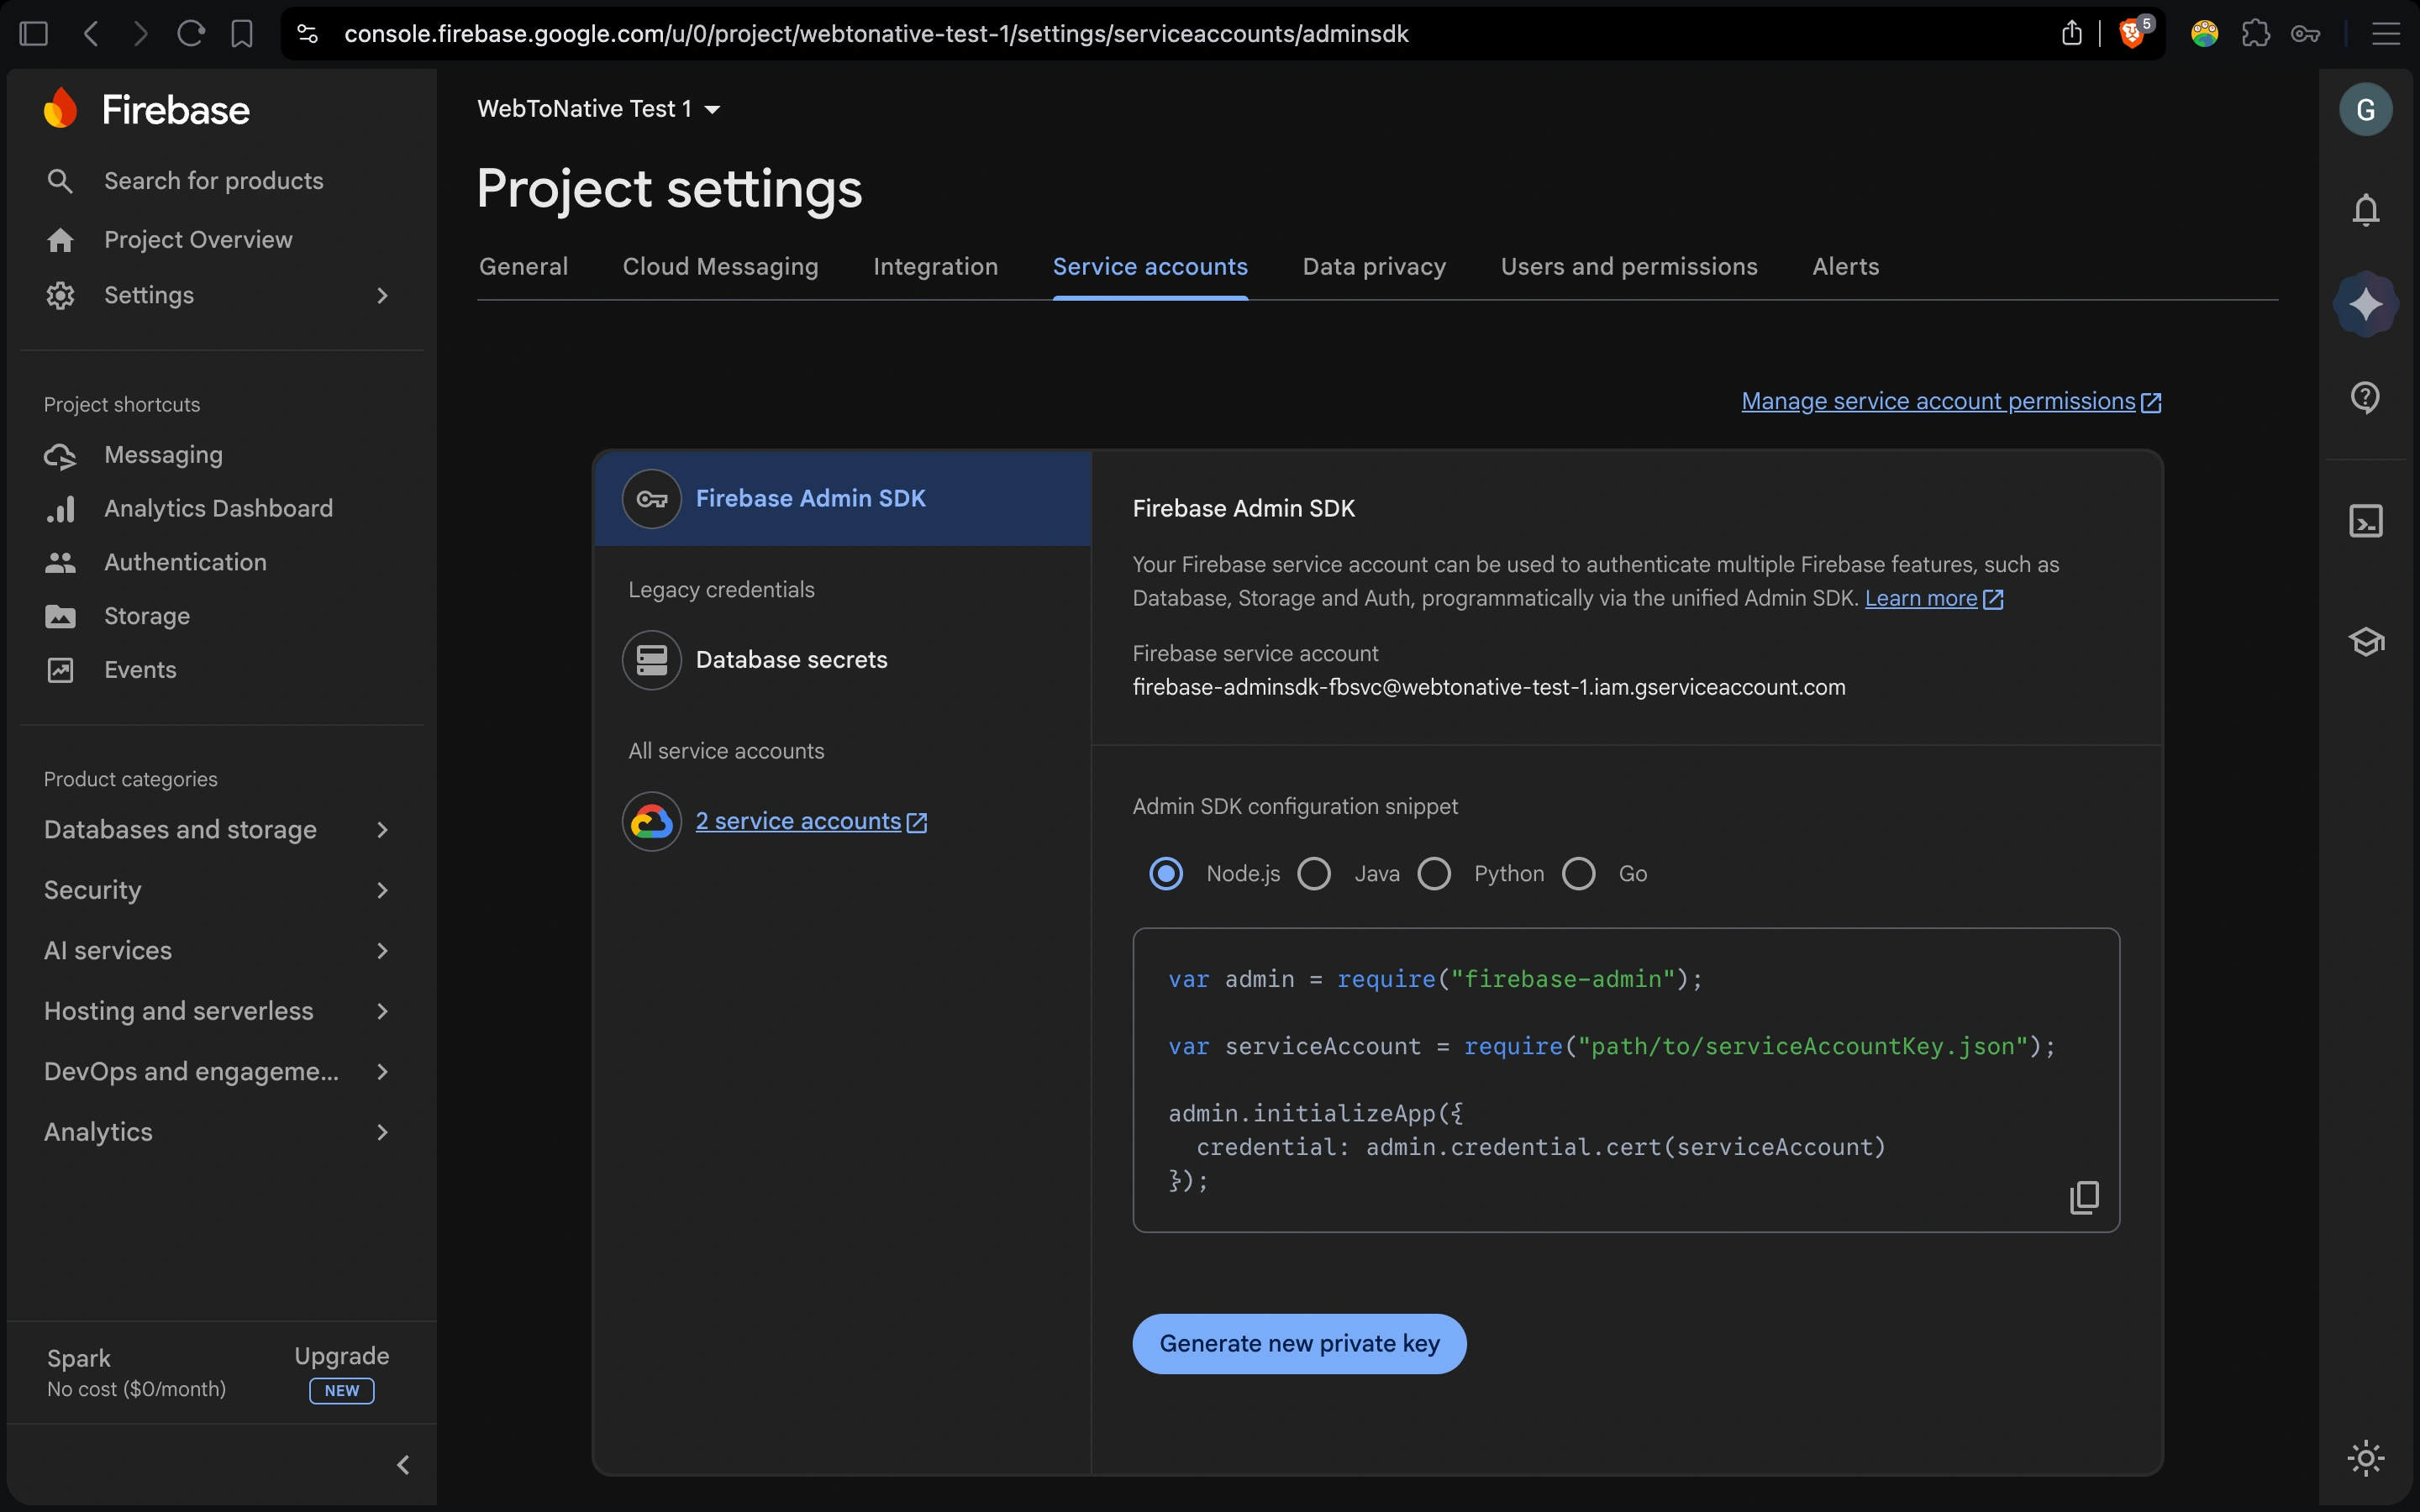Image resolution: width=2420 pixels, height=1512 pixels.
Task: Click the browser share icon
Action: pyautogui.click(x=2071, y=33)
